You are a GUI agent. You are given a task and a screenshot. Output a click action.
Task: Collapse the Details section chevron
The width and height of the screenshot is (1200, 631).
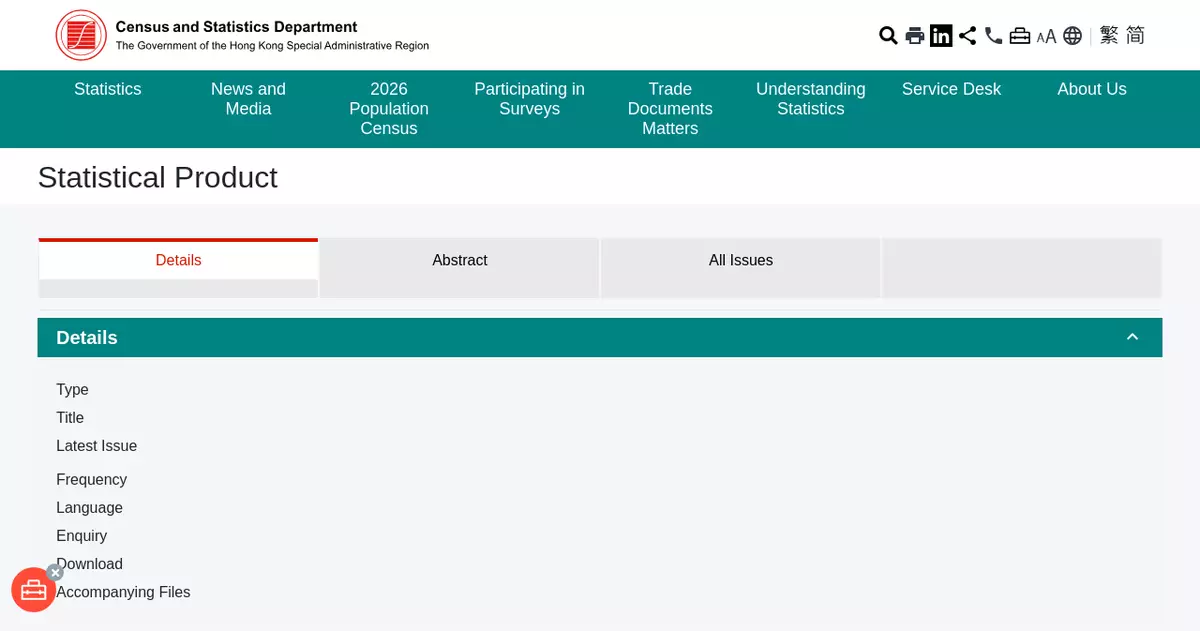click(x=1132, y=337)
